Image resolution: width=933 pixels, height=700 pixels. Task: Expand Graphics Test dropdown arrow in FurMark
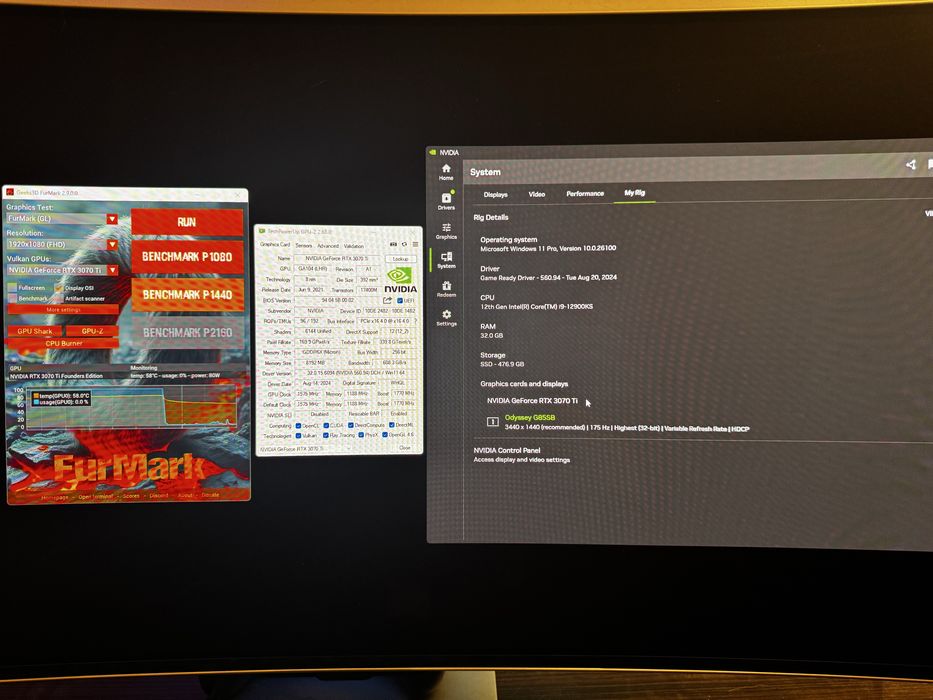(112, 218)
